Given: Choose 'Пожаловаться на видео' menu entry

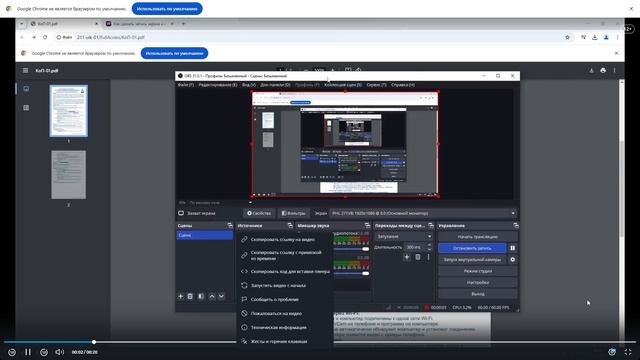Looking at the screenshot, I should tap(285, 313).
